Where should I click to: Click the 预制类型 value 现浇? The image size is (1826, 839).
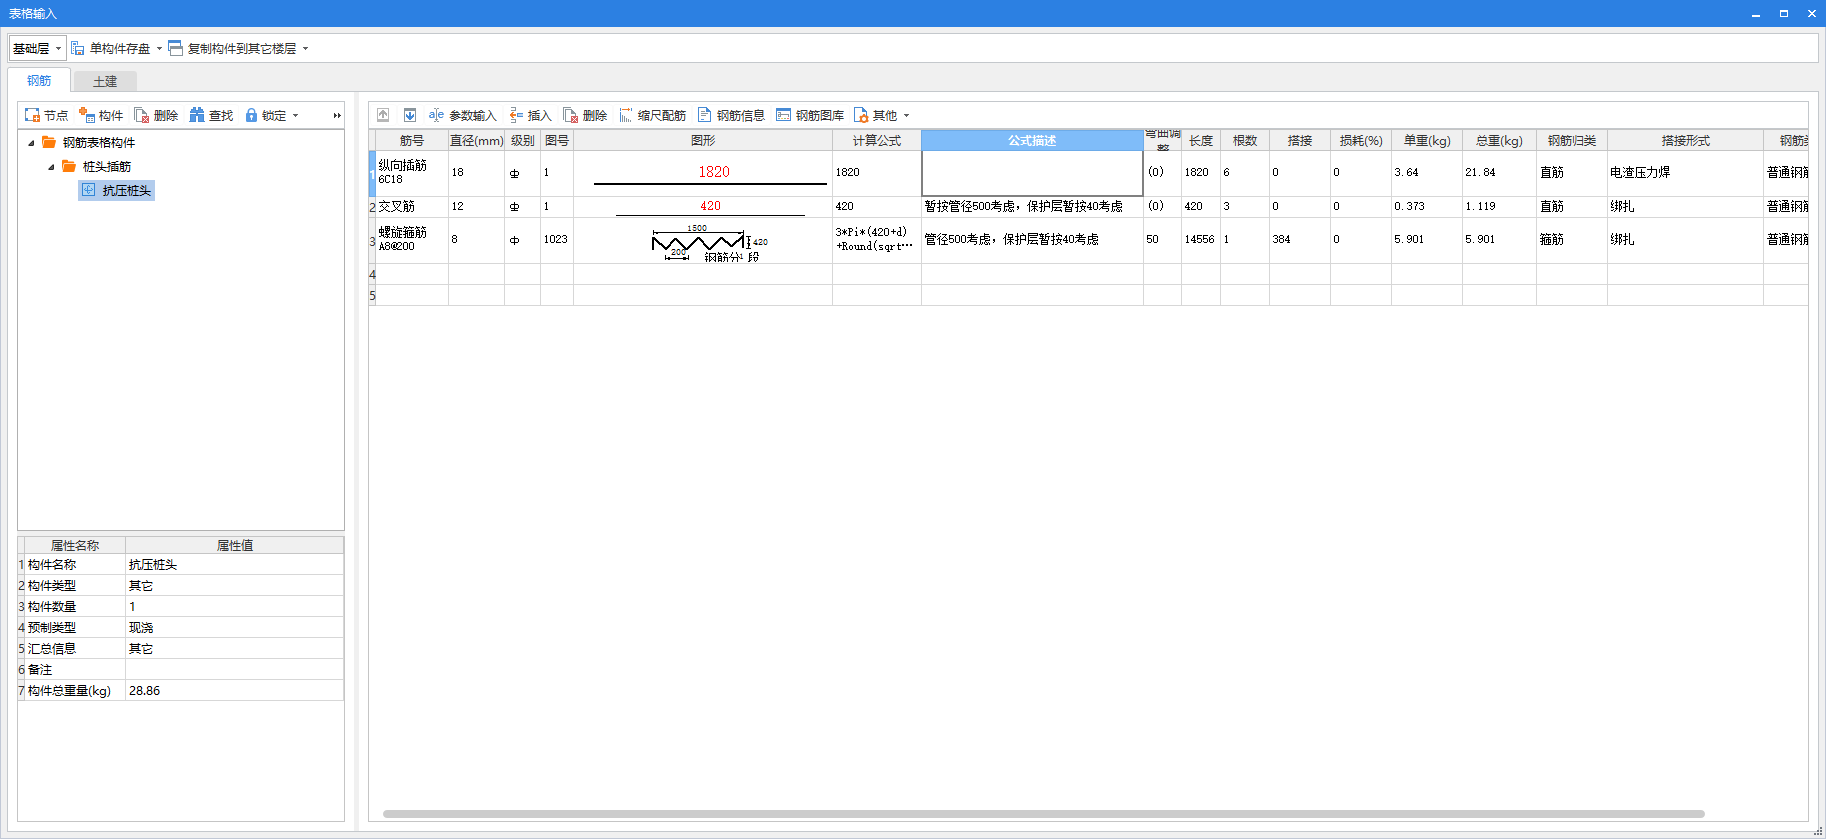(x=234, y=627)
